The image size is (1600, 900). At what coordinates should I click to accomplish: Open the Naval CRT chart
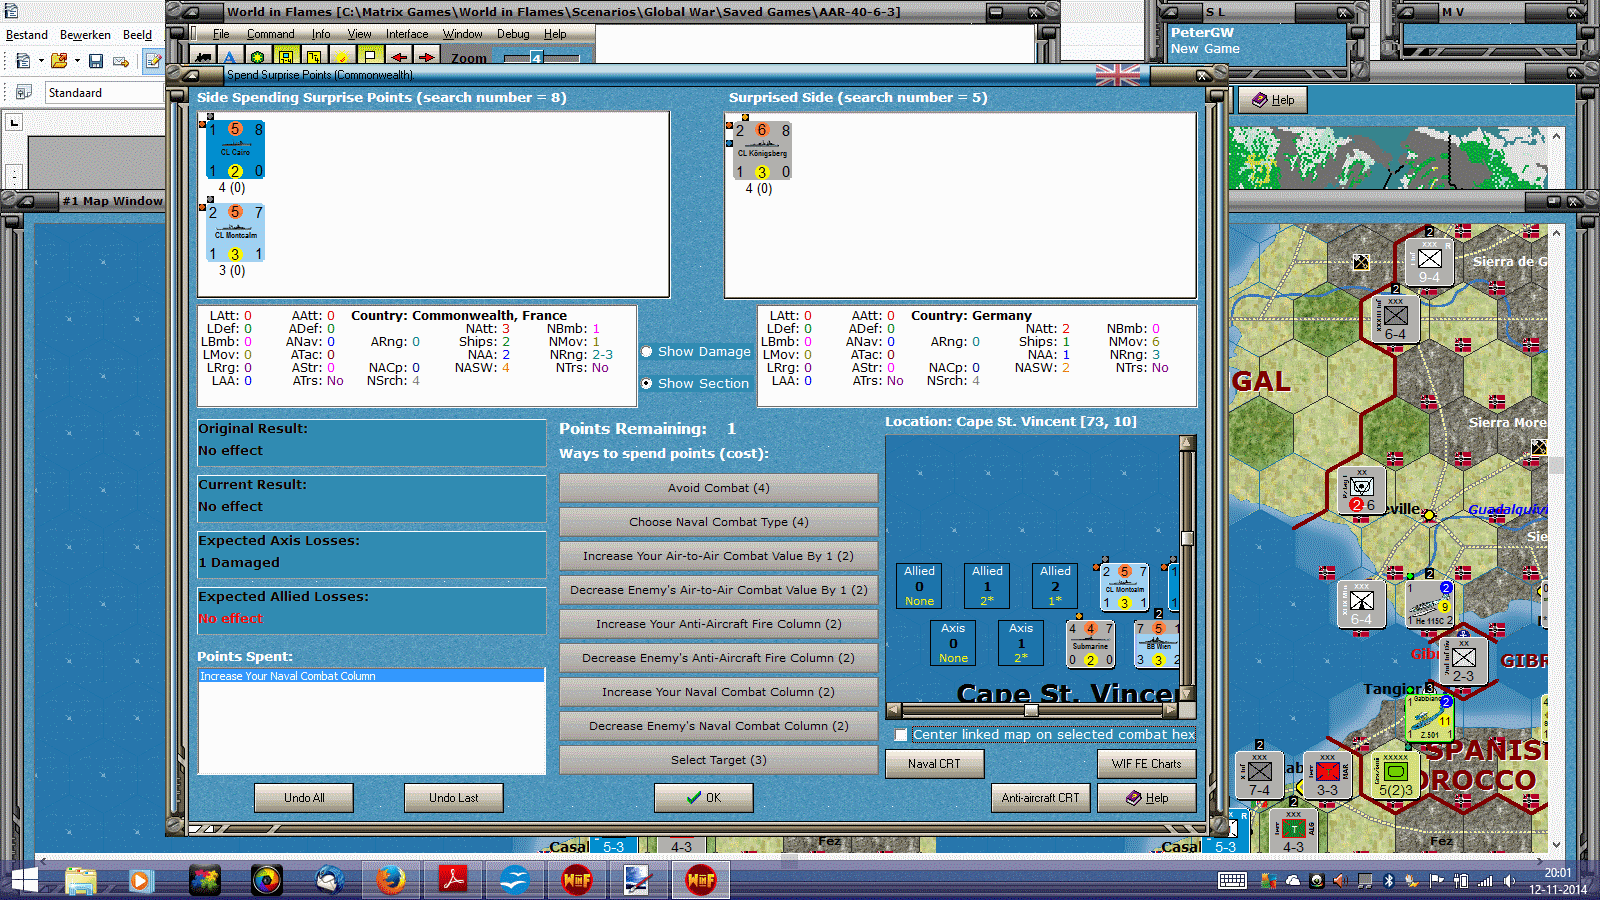(x=935, y=764)
